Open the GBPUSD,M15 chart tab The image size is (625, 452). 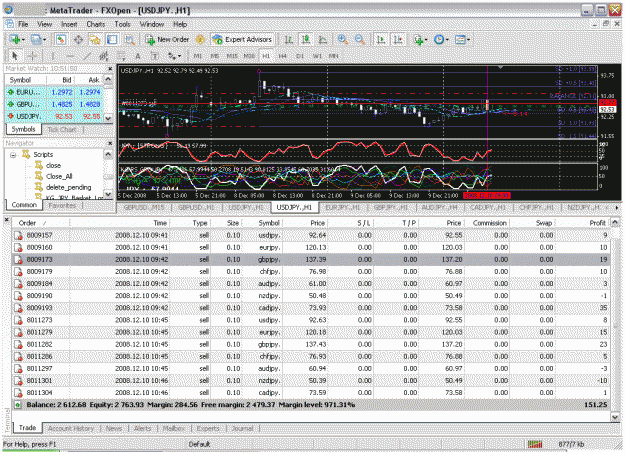tap(143, 207)
